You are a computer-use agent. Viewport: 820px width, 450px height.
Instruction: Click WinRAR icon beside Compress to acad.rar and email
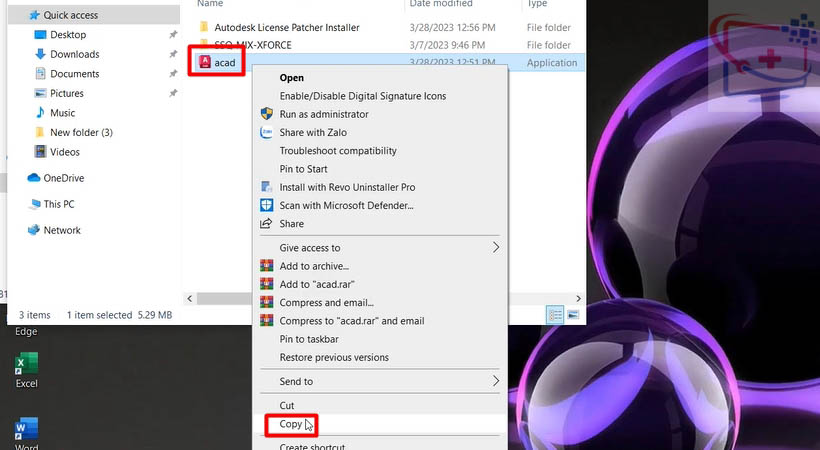(x=267, y=321)
